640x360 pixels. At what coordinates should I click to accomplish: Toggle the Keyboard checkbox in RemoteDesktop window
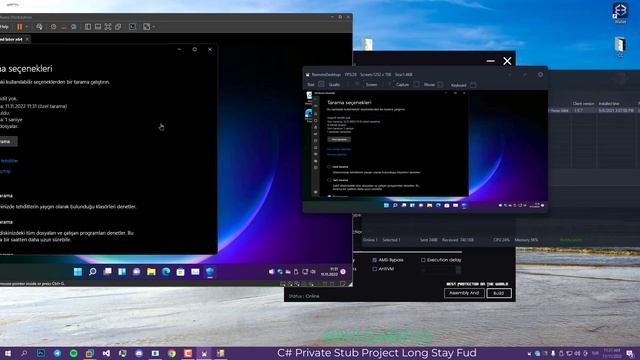[x=473, y=85]
